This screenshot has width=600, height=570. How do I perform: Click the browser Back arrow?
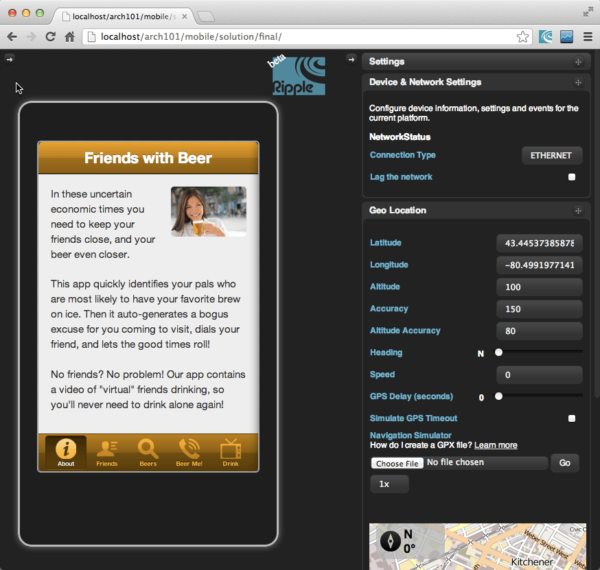12,37
